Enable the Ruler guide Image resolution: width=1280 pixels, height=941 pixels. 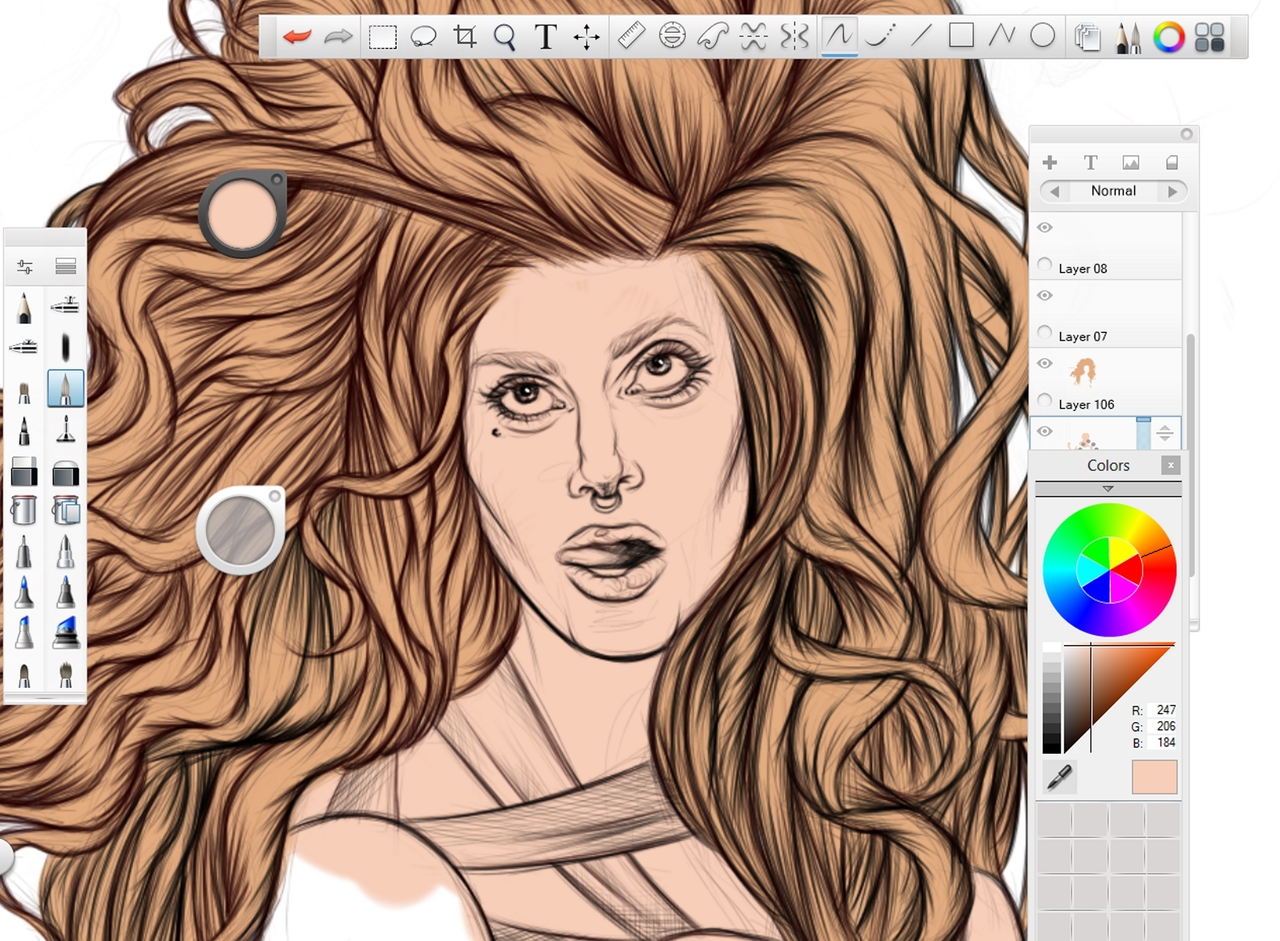630,37
